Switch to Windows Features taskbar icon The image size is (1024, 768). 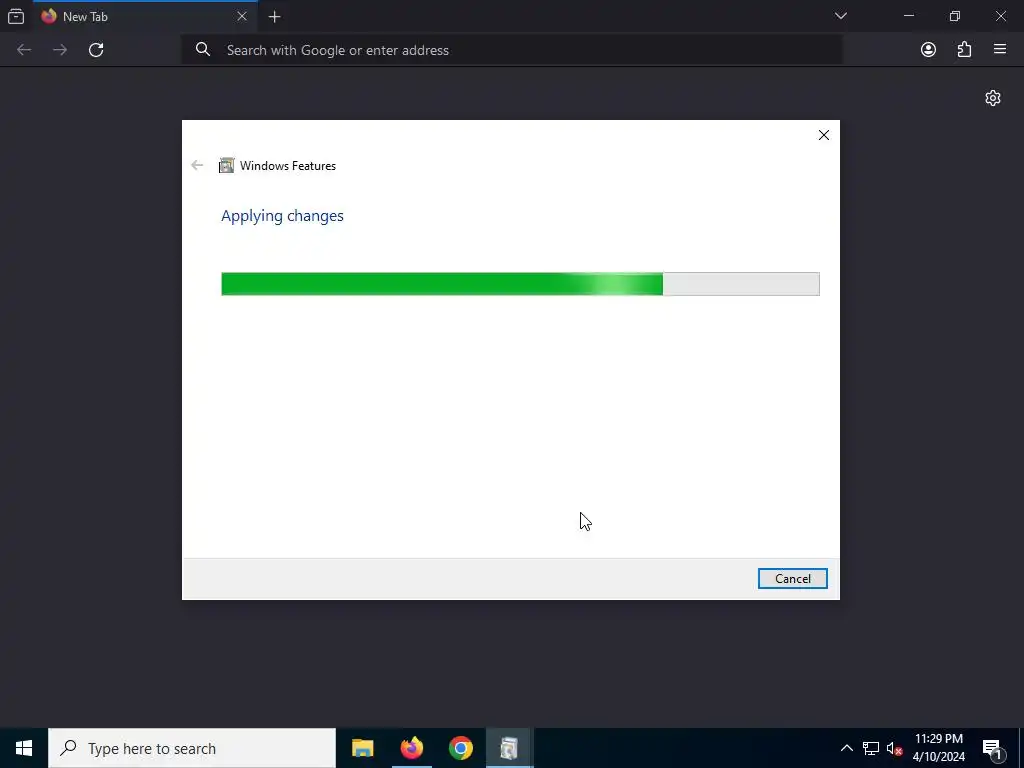pyautogui.click(x=509, y=748)
